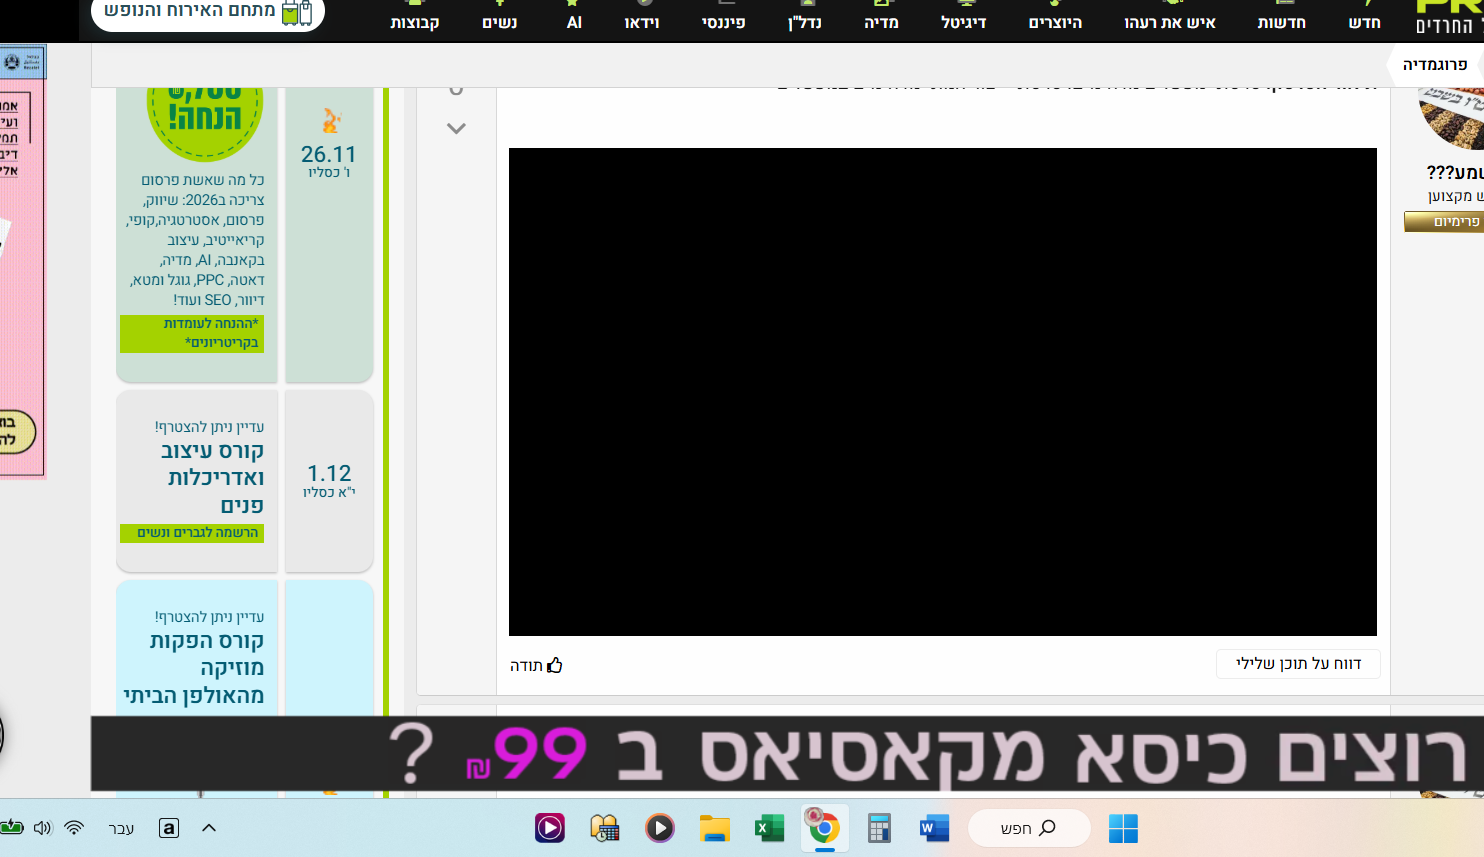Image resolution: width=1484 pixels, height=857 pixels.
Task: Click the מתחם האירוח והנופש button
Action: [x=208, y=12]
